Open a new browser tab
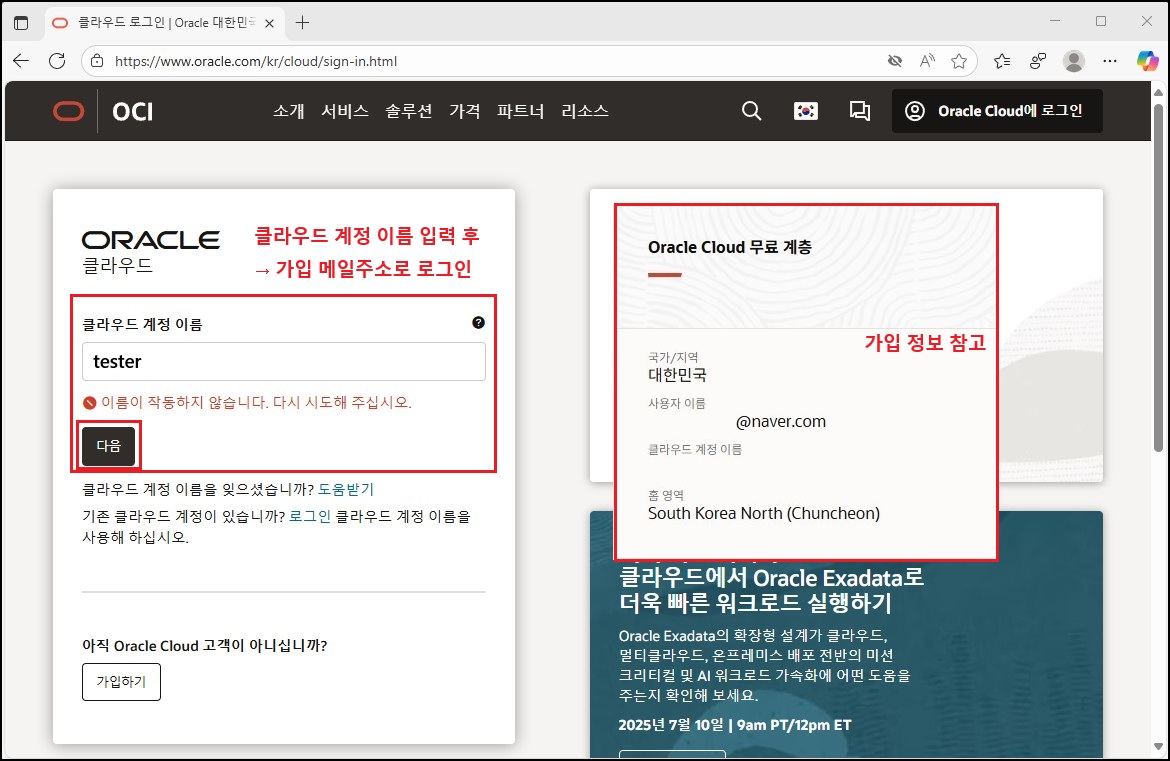Screen dimensions: 1170x761 pyautogui.click(x=302, y=23)
